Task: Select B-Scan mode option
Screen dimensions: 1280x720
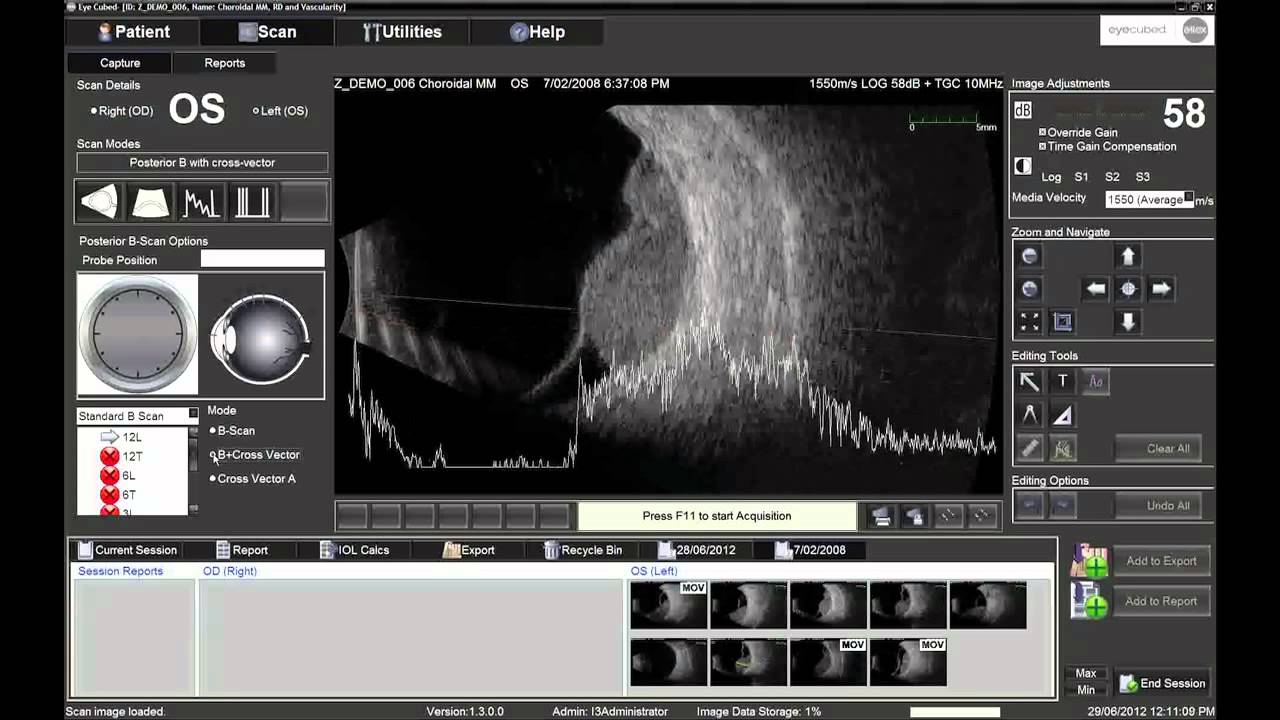Action: coord(232,431)
